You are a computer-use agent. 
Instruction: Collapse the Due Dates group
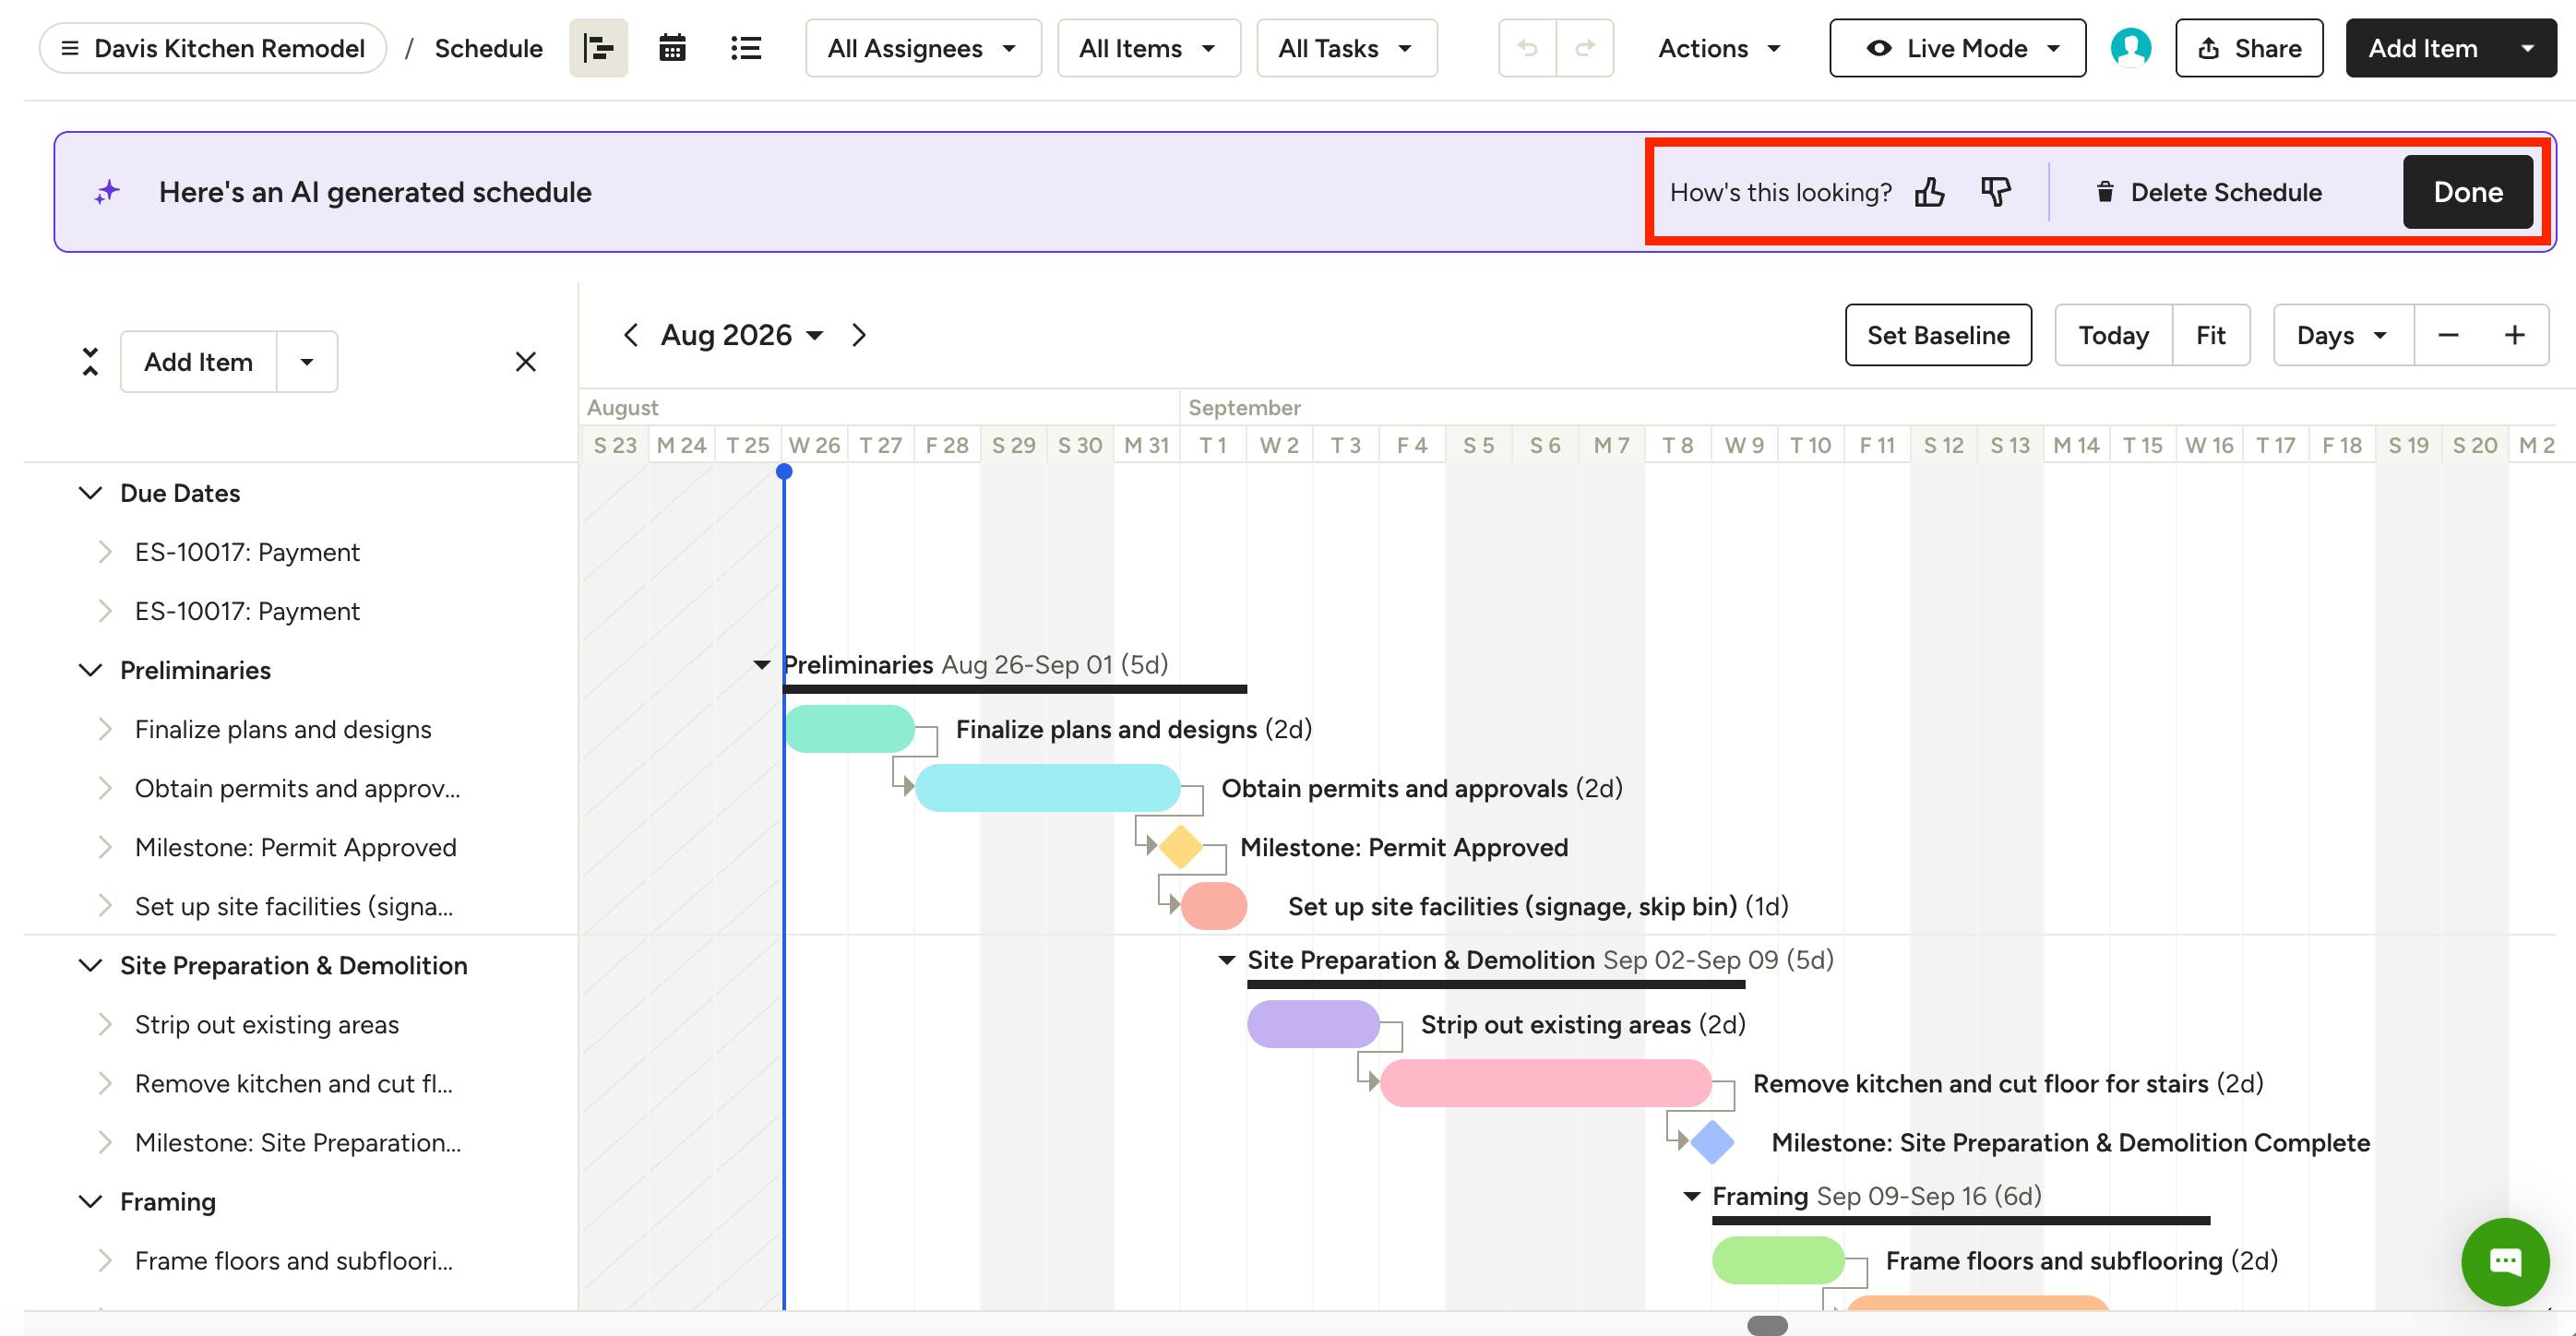(90, 493)
